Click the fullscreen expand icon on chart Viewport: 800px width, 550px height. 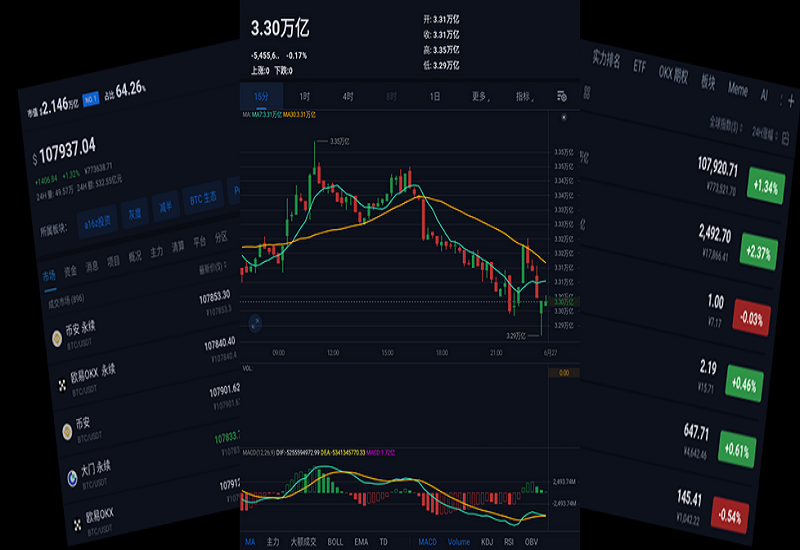[255, 323]
